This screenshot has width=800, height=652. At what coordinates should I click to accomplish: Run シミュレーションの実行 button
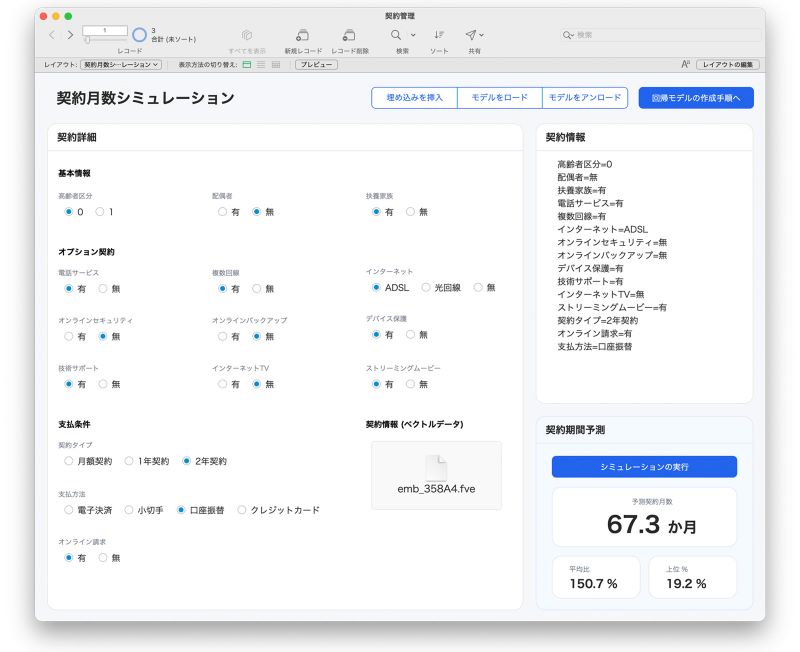coord(644,467)
